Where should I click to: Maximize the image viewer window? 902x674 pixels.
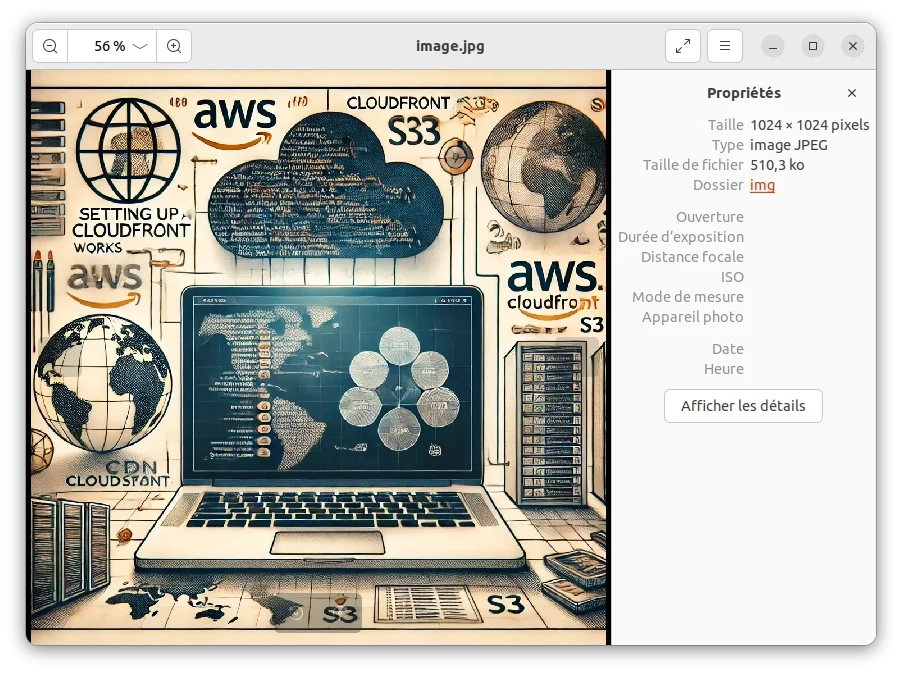click(813, 46)
